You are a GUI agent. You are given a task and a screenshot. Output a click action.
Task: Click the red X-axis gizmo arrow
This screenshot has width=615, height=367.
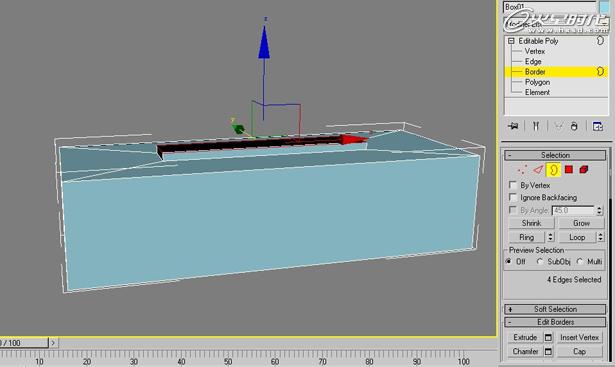coord(354,139)
